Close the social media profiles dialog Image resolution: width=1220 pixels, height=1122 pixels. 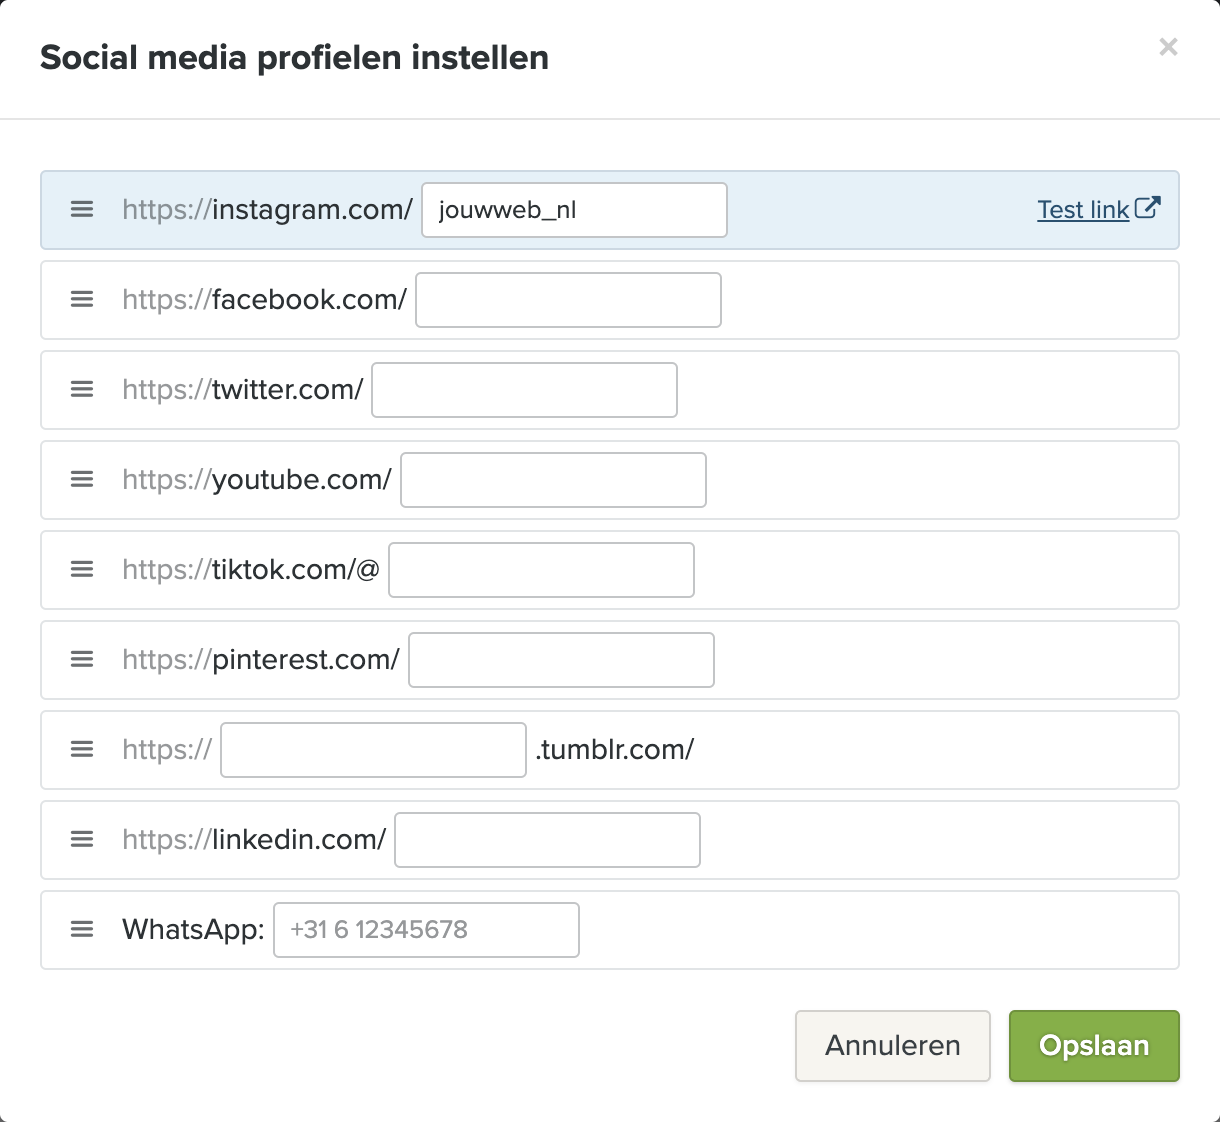pyautogui.click(x=1168, y=47)
